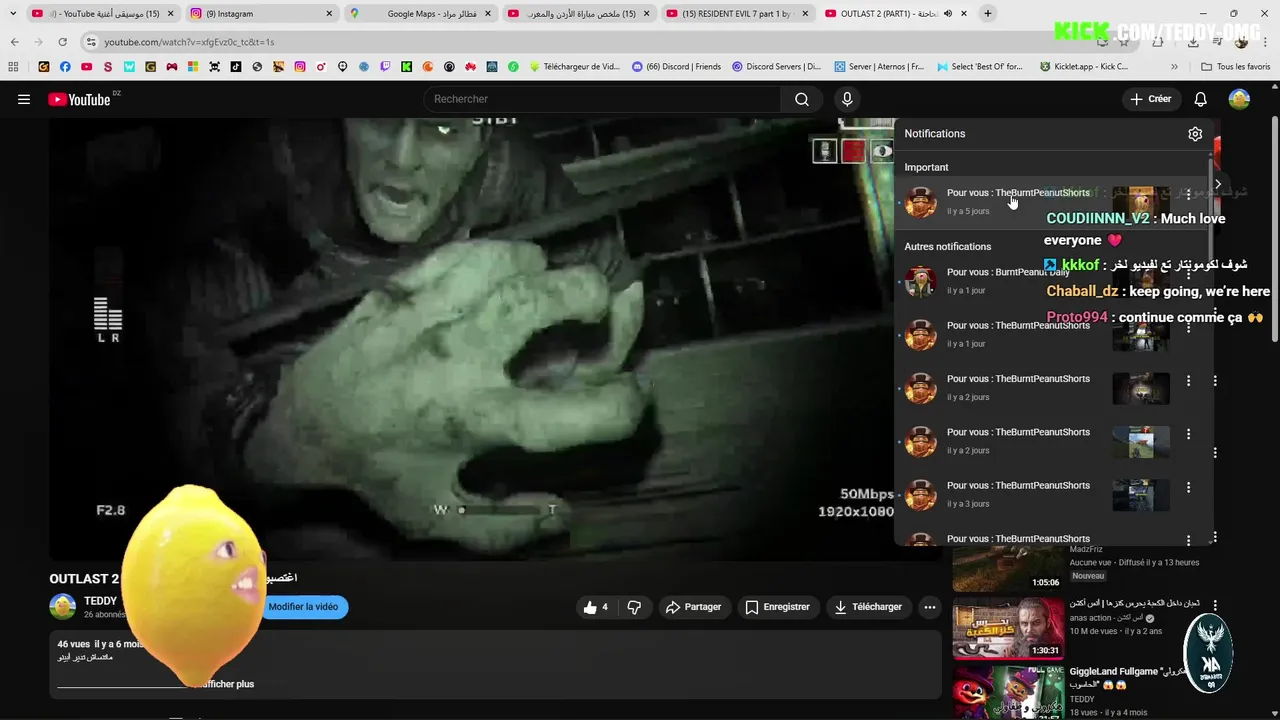Open the BurntPeanut Daily notification
Viewport: 1280px width, 720px height.
1053,281
